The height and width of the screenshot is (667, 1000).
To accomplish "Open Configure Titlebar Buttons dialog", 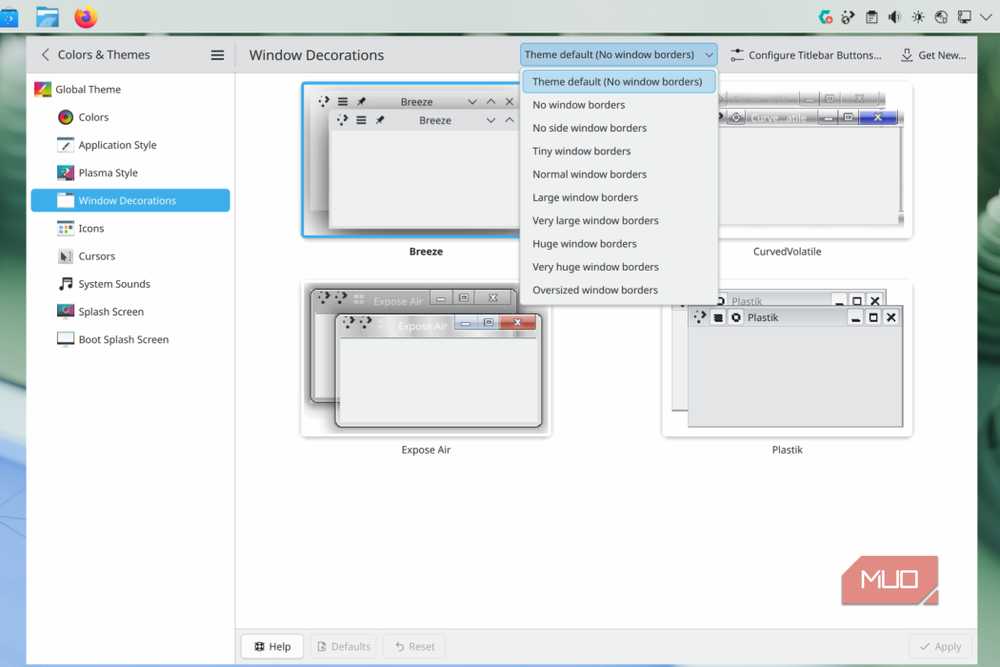I will click(x=806, y=55).
